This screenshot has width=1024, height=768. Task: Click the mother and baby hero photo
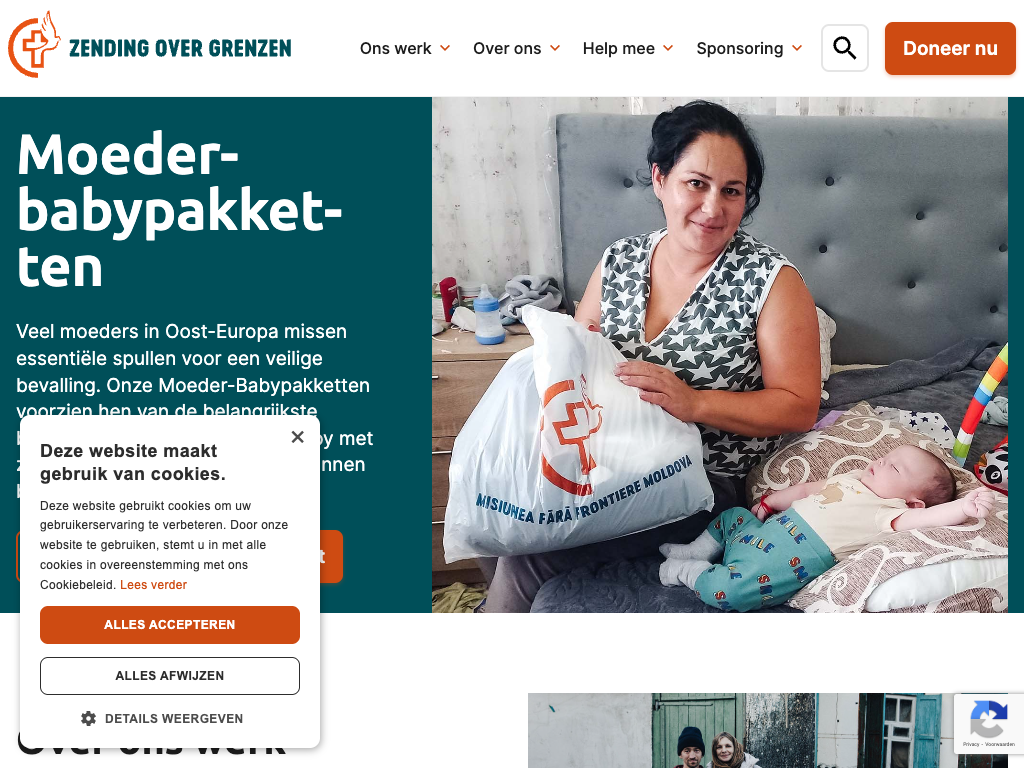pyautogui.click(x=720, y=355)
